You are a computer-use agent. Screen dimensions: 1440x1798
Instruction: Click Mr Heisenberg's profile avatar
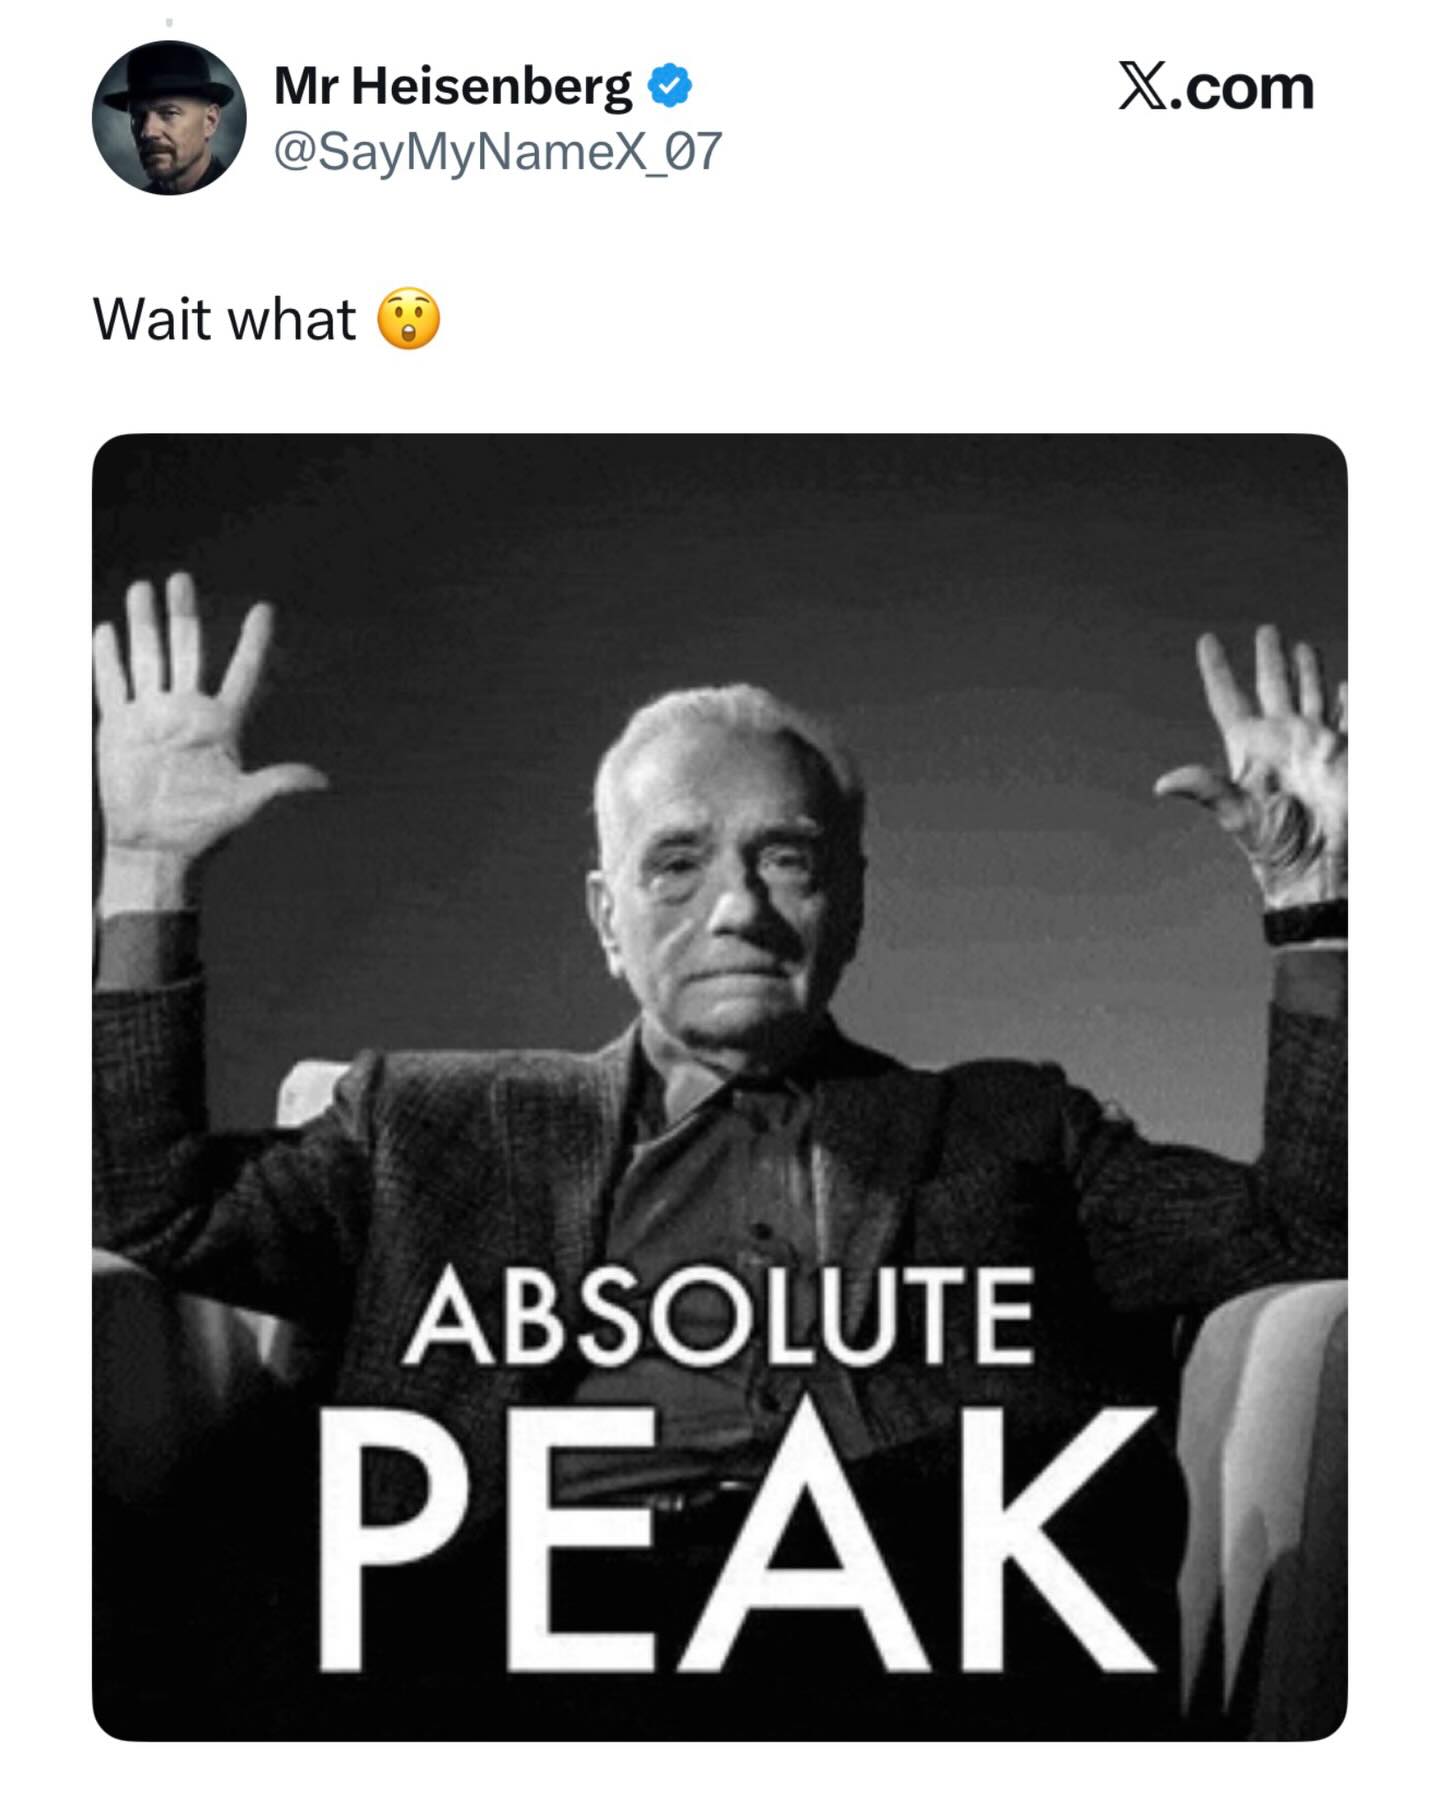pos(168,118)
